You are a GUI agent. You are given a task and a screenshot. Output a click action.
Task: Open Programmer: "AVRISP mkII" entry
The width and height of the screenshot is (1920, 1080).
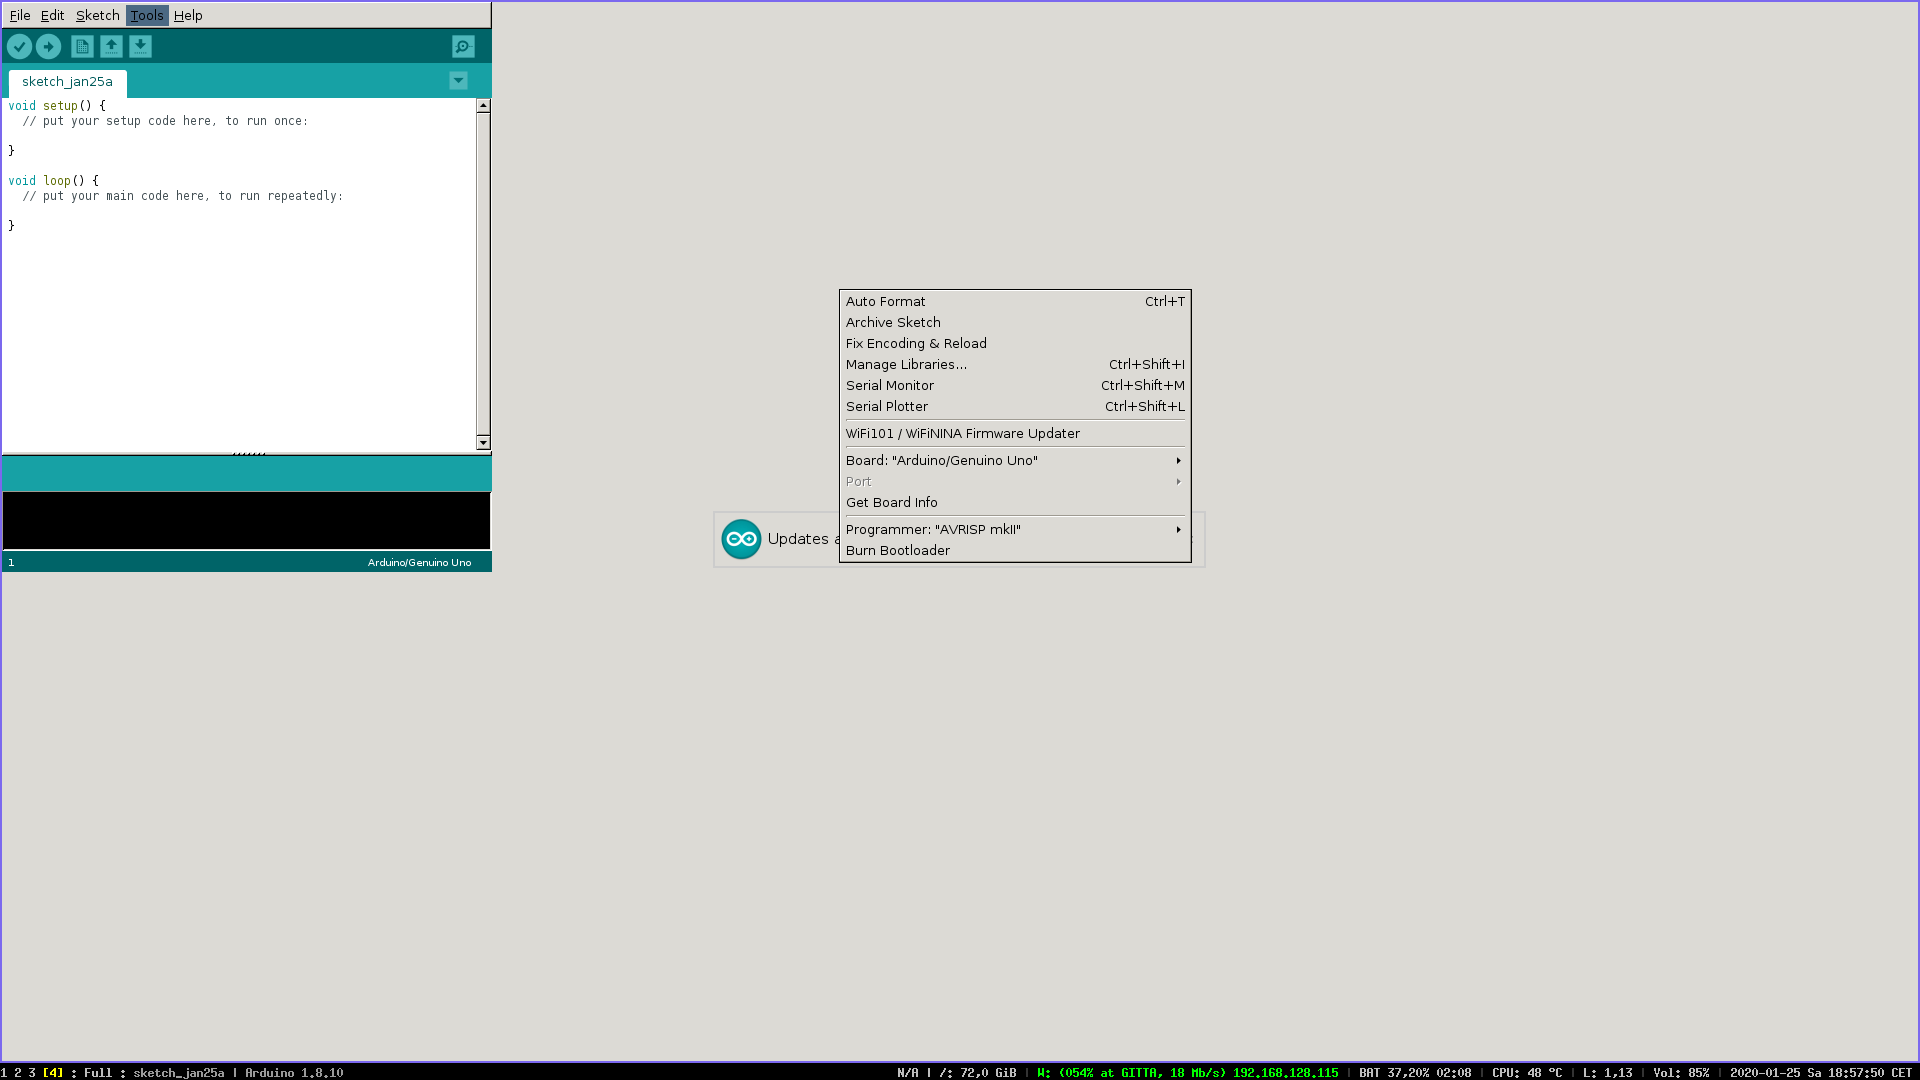1015,529
